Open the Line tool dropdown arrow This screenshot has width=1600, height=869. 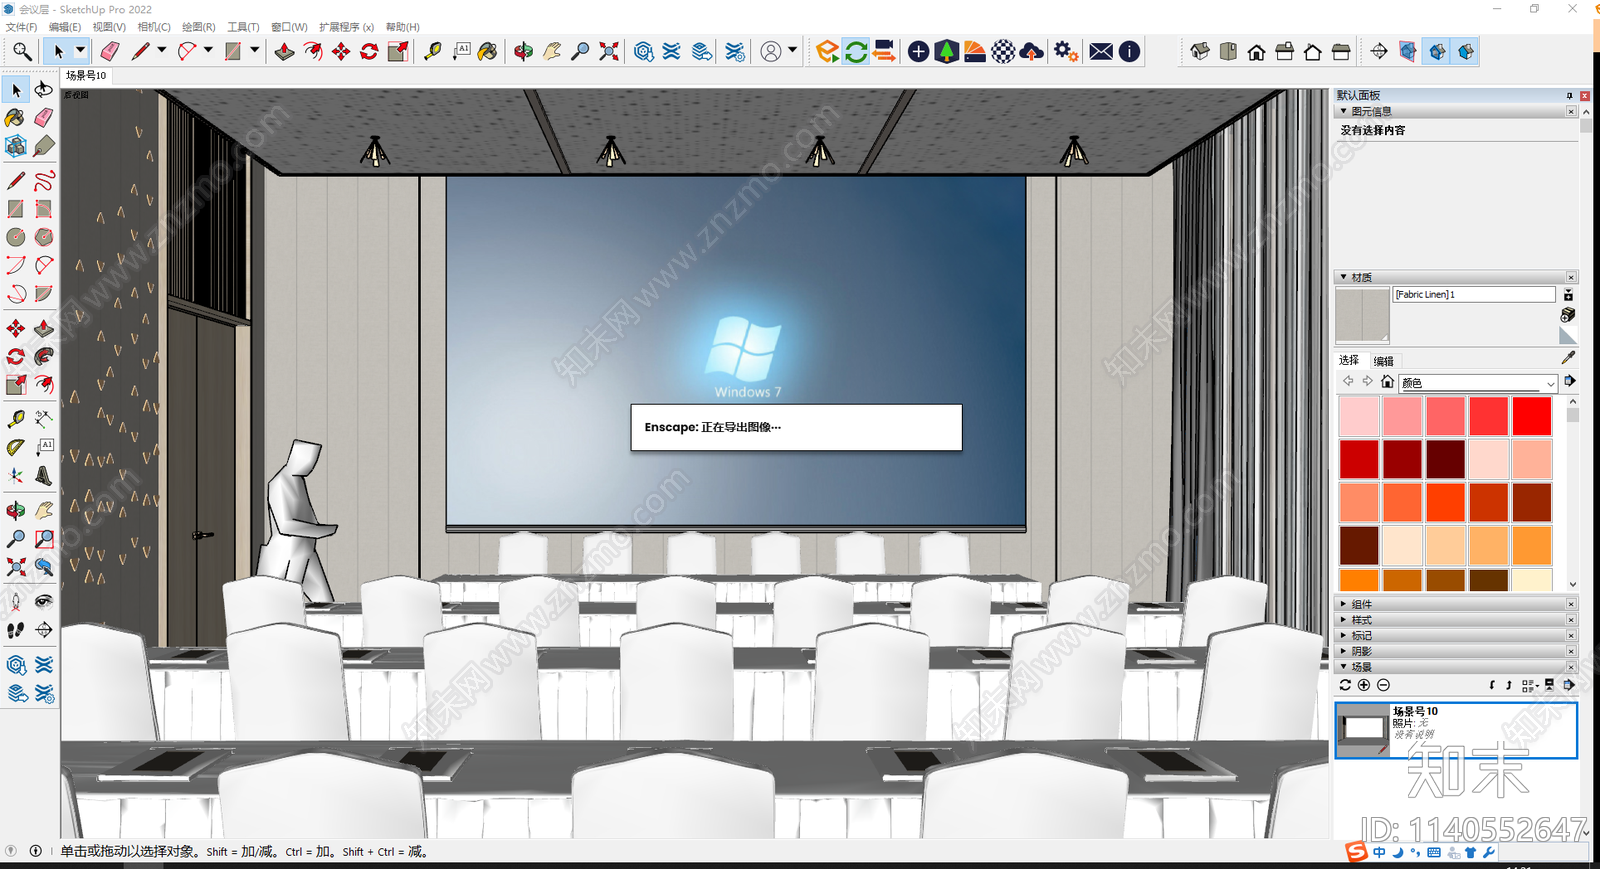click(161, 50)
